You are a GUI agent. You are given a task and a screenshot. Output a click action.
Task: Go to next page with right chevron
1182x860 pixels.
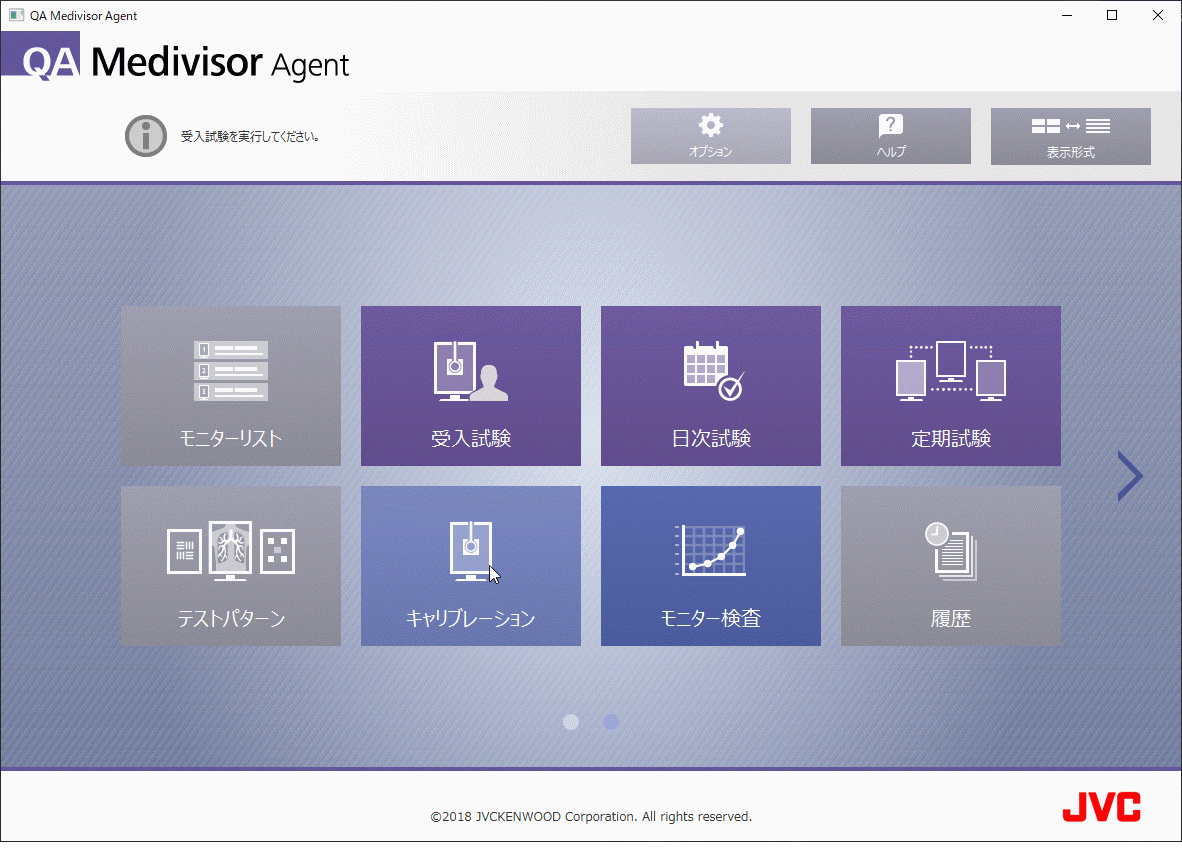pyautogui.click(x=1129, y=476)
